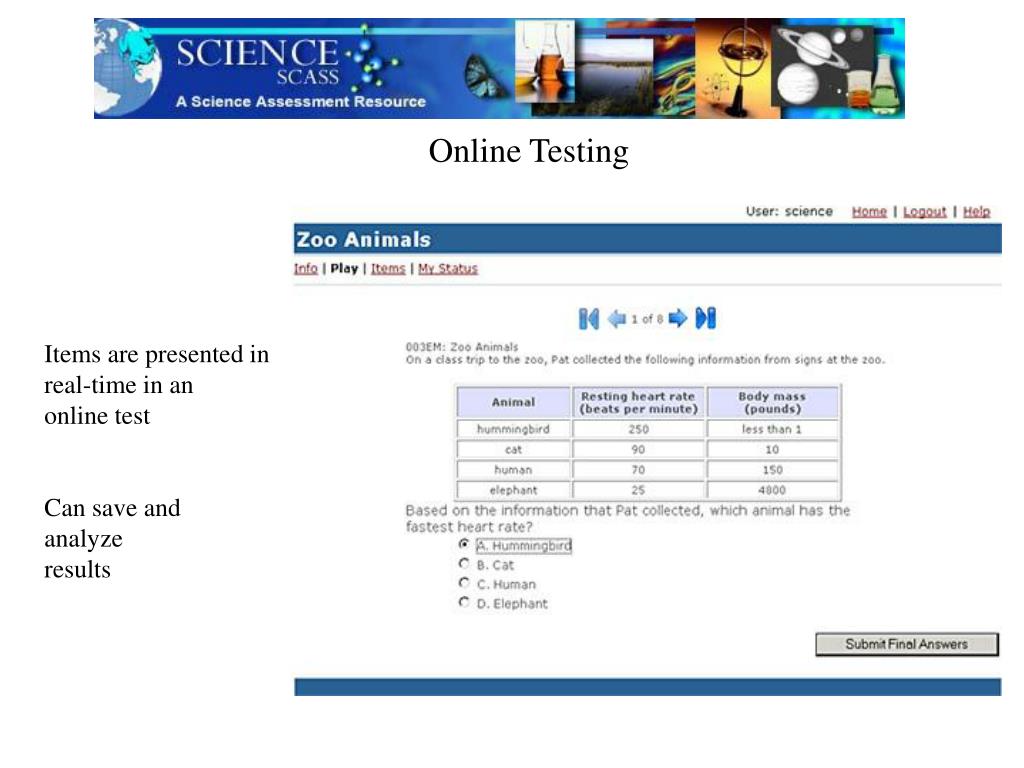Click body mass value 4800
Screen dimensions: 1024x768
tap(772, 490)
